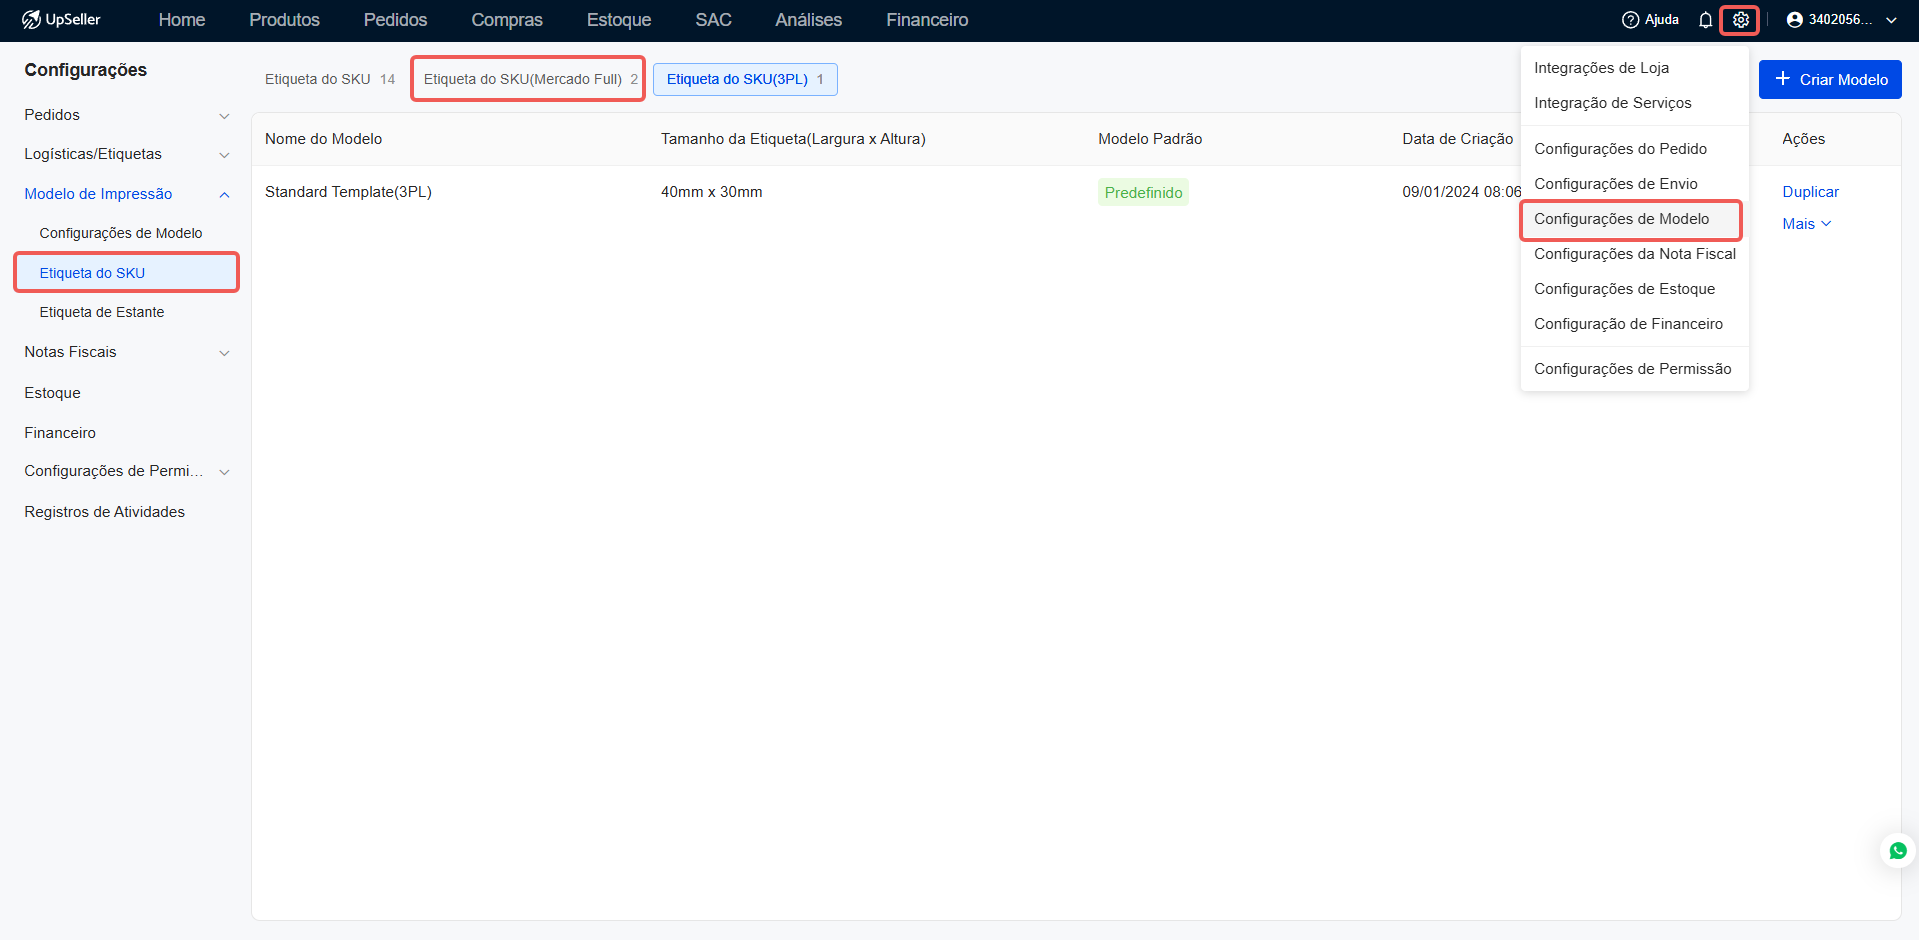Image resolution: width=1919 pixels, height=940 pixels.
Task: Open the settings gear menu
Action: 1740,20
